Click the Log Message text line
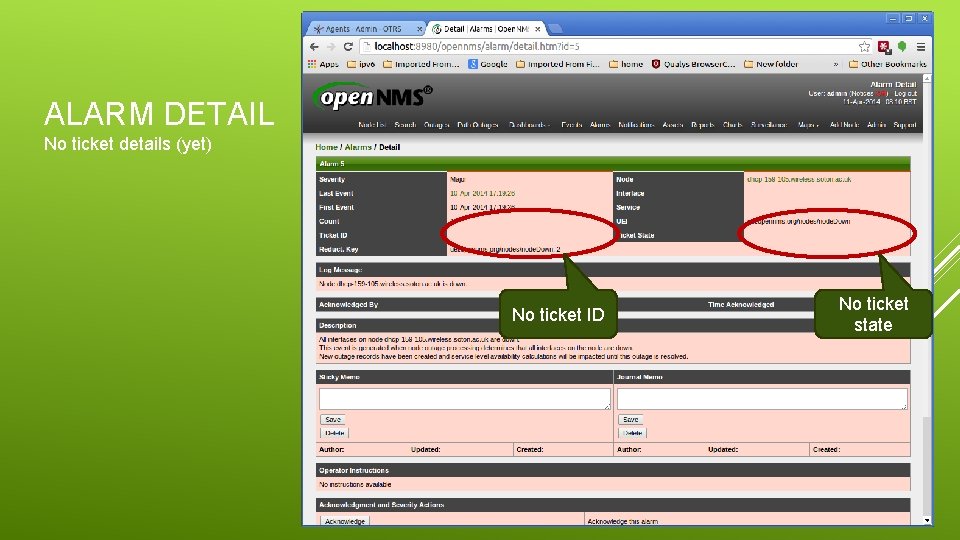Screen dimensions: 960x540 point(392,284)
